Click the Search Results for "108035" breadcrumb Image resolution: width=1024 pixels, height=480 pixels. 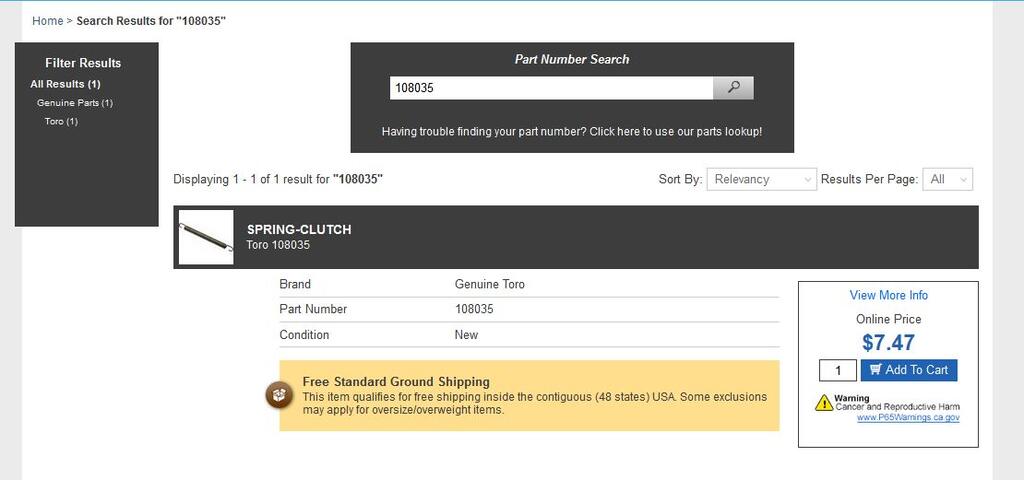151,21
